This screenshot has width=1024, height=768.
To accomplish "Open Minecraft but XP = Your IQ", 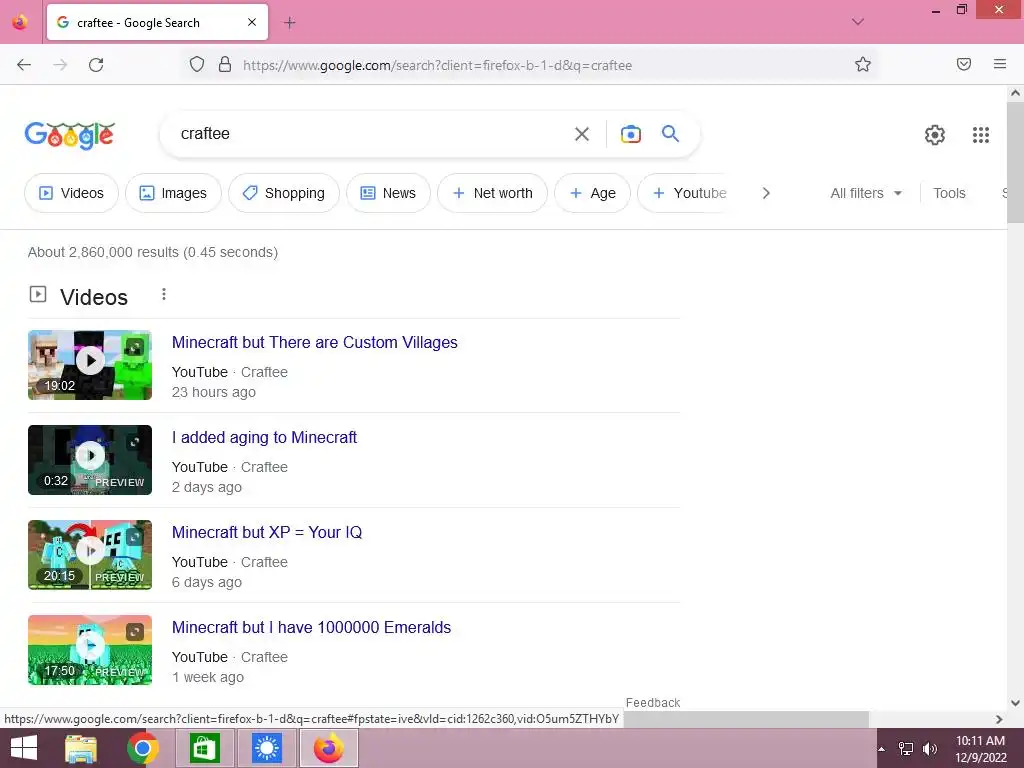I will pyautogui.click(x=266, y=532).
